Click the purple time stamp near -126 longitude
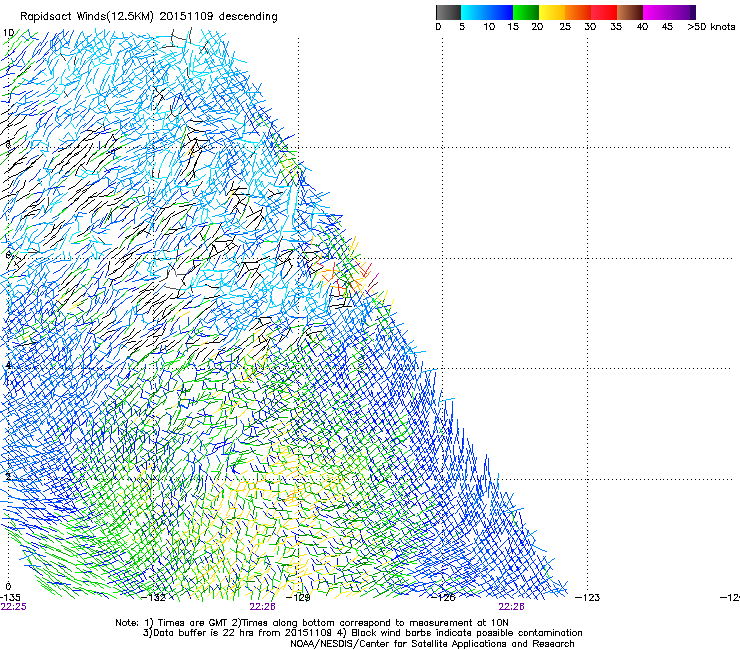 pyautogui.click(x=512, y=607)
